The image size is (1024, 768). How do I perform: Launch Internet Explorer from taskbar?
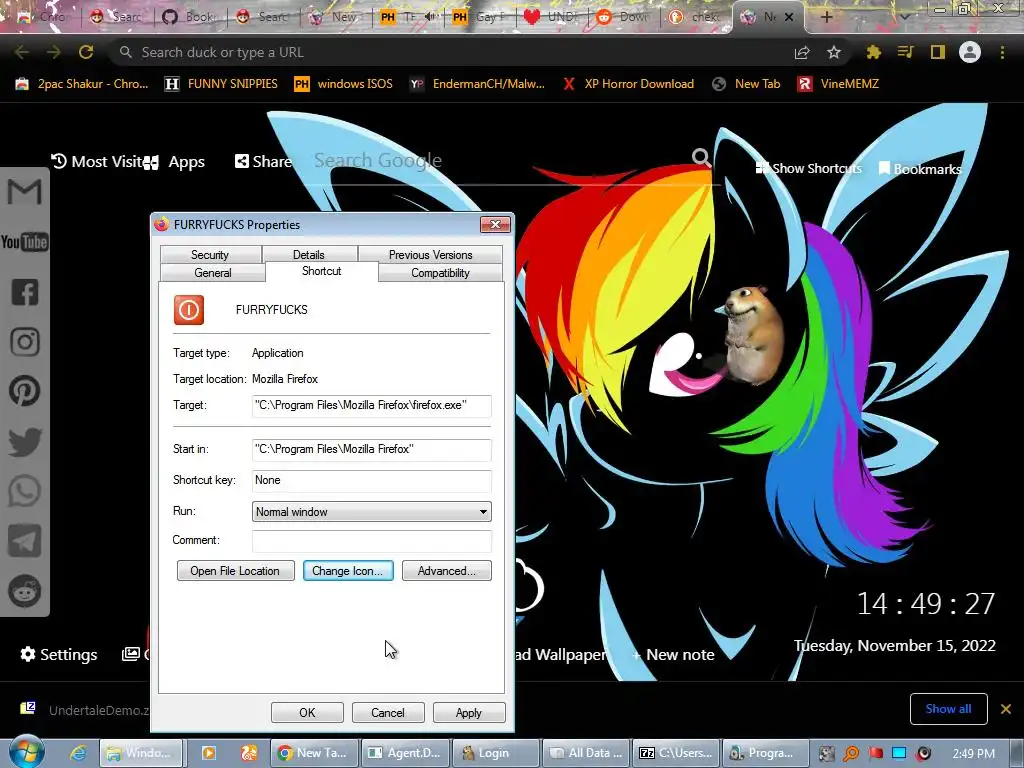(78, 753)
